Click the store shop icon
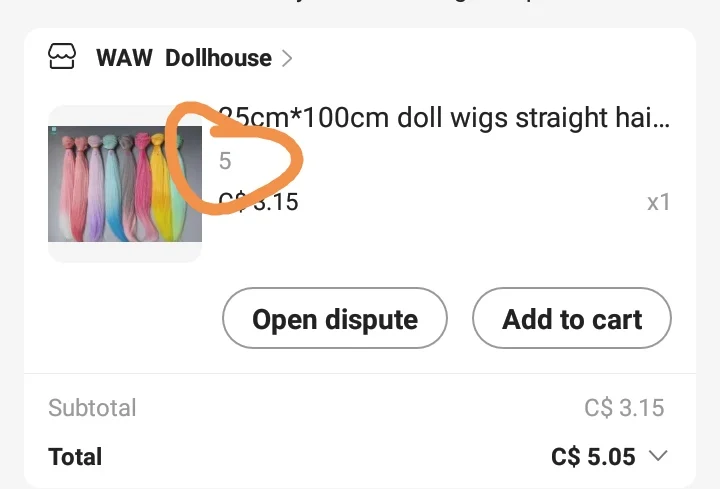This screenshot has width=720, height=489. click(x=62, y=56)
